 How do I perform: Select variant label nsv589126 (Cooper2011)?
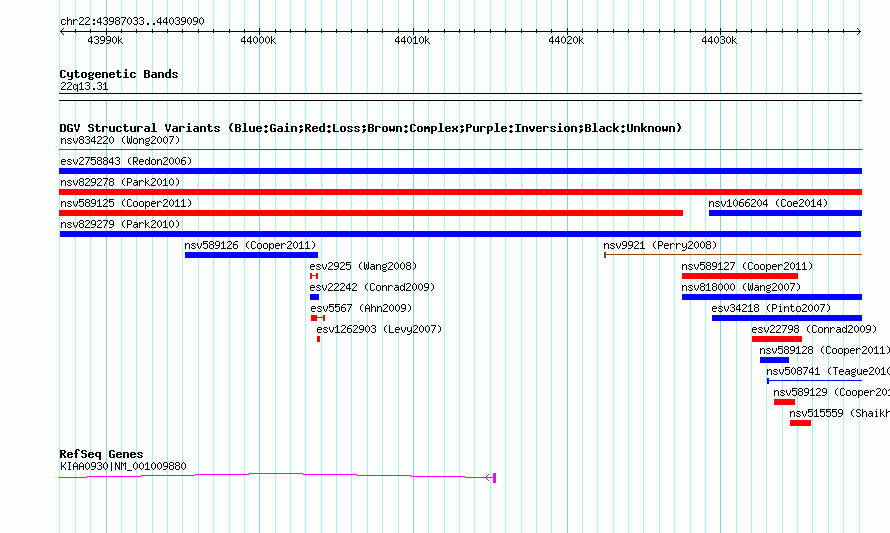coord(250,245)
